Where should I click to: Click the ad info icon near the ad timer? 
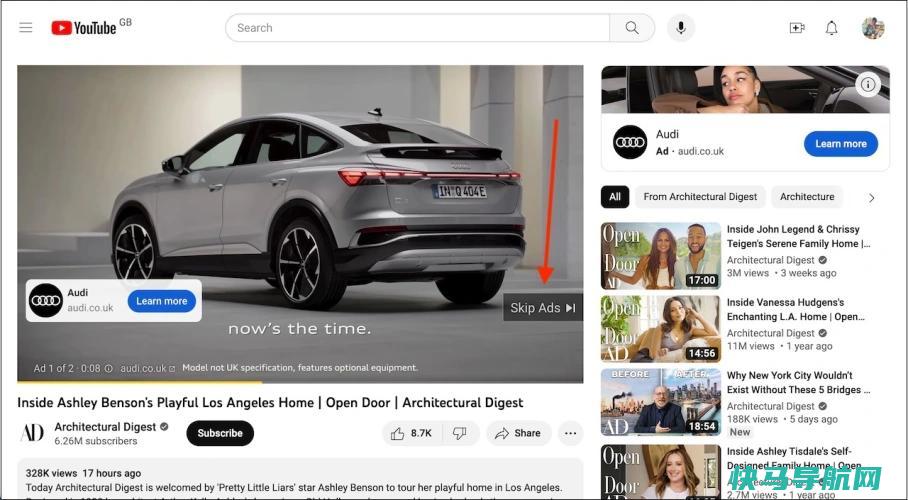(108, 368)
